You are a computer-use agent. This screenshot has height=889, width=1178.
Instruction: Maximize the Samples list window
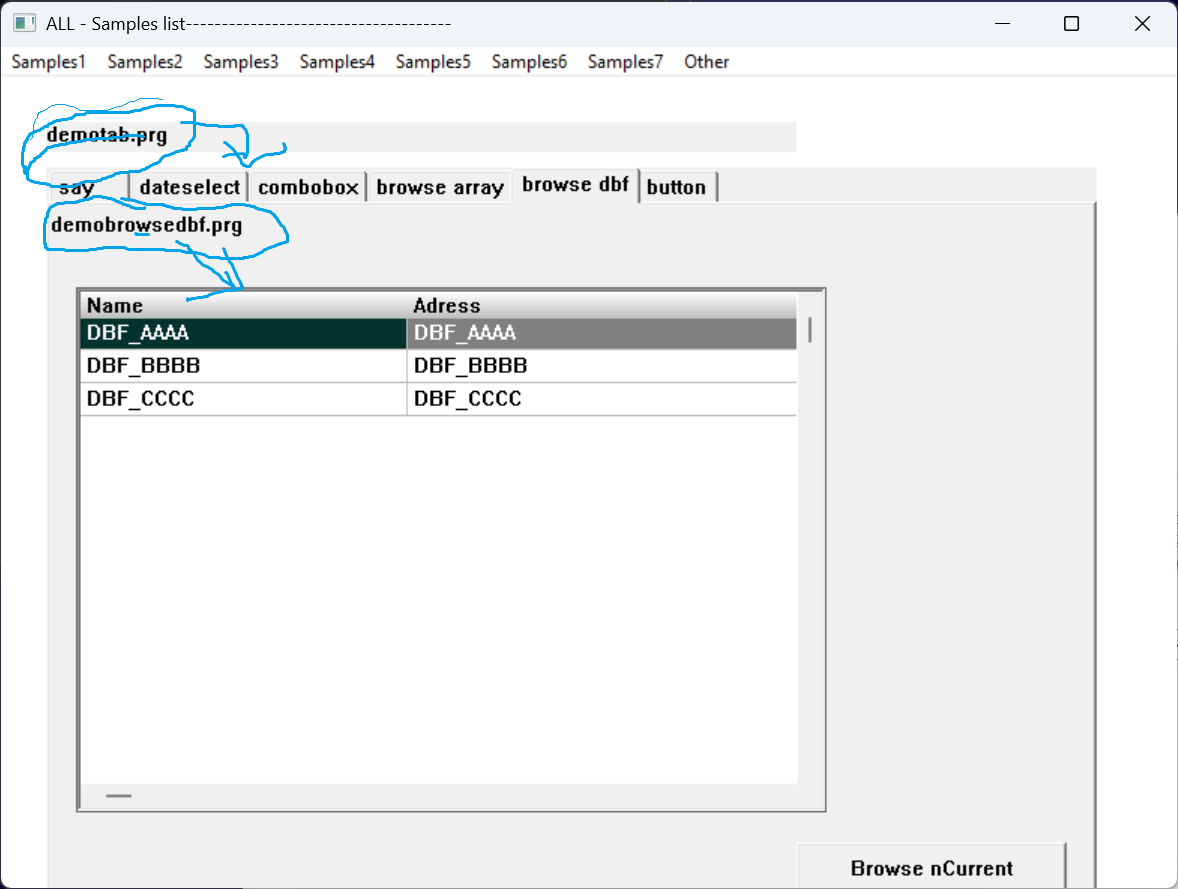pos(1071,24)
